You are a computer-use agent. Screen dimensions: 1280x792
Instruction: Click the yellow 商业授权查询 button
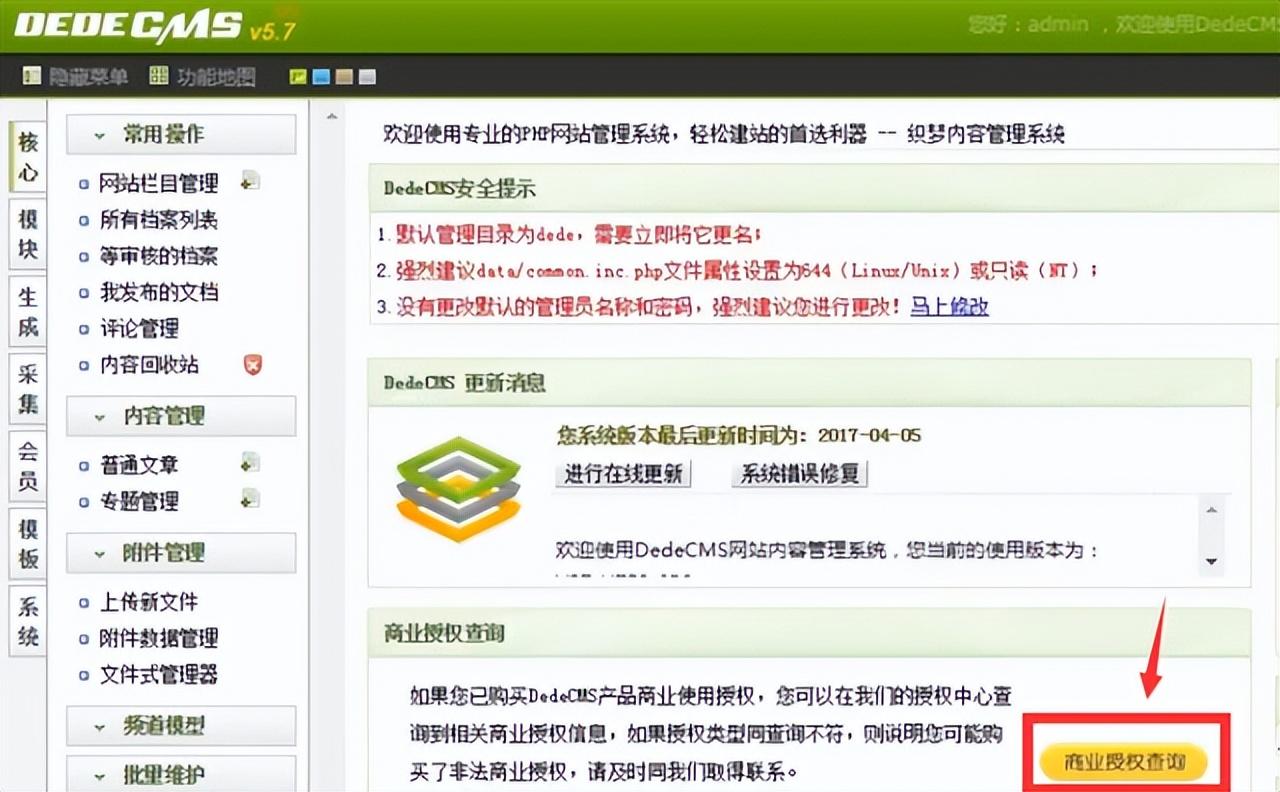coord(1124,763)
